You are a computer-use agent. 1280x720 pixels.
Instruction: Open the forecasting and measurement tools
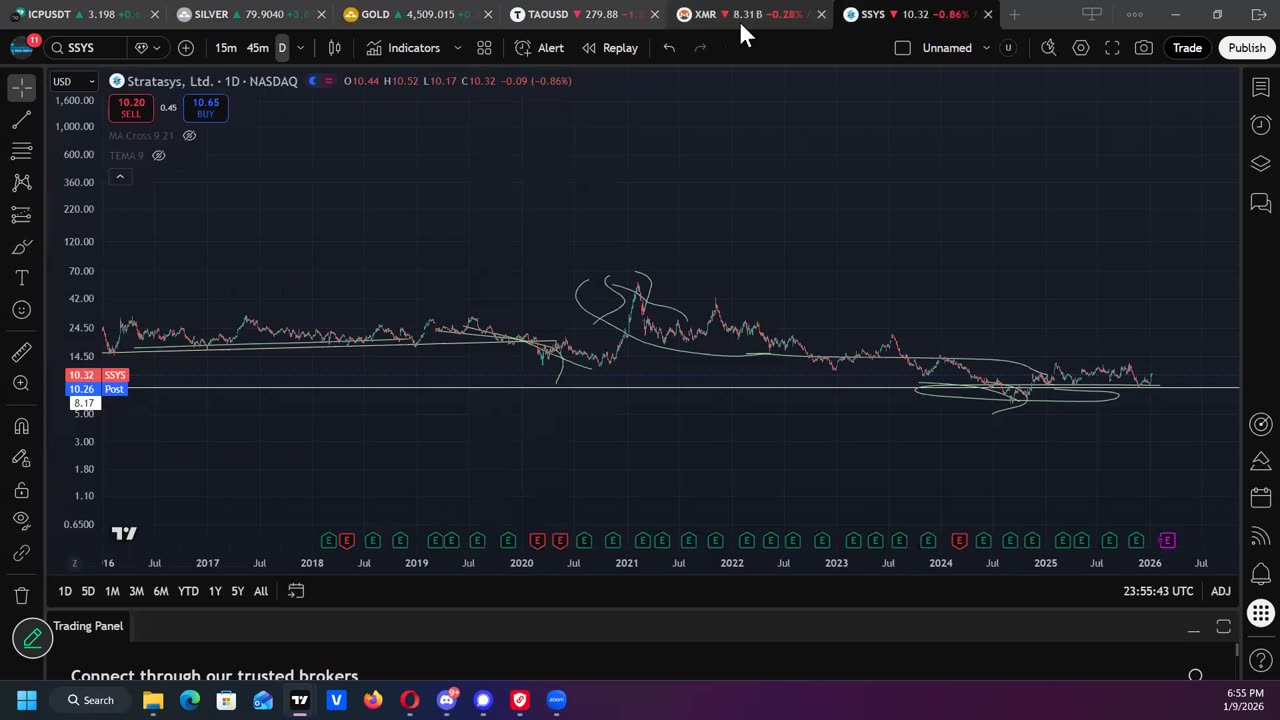coord(21,215)
